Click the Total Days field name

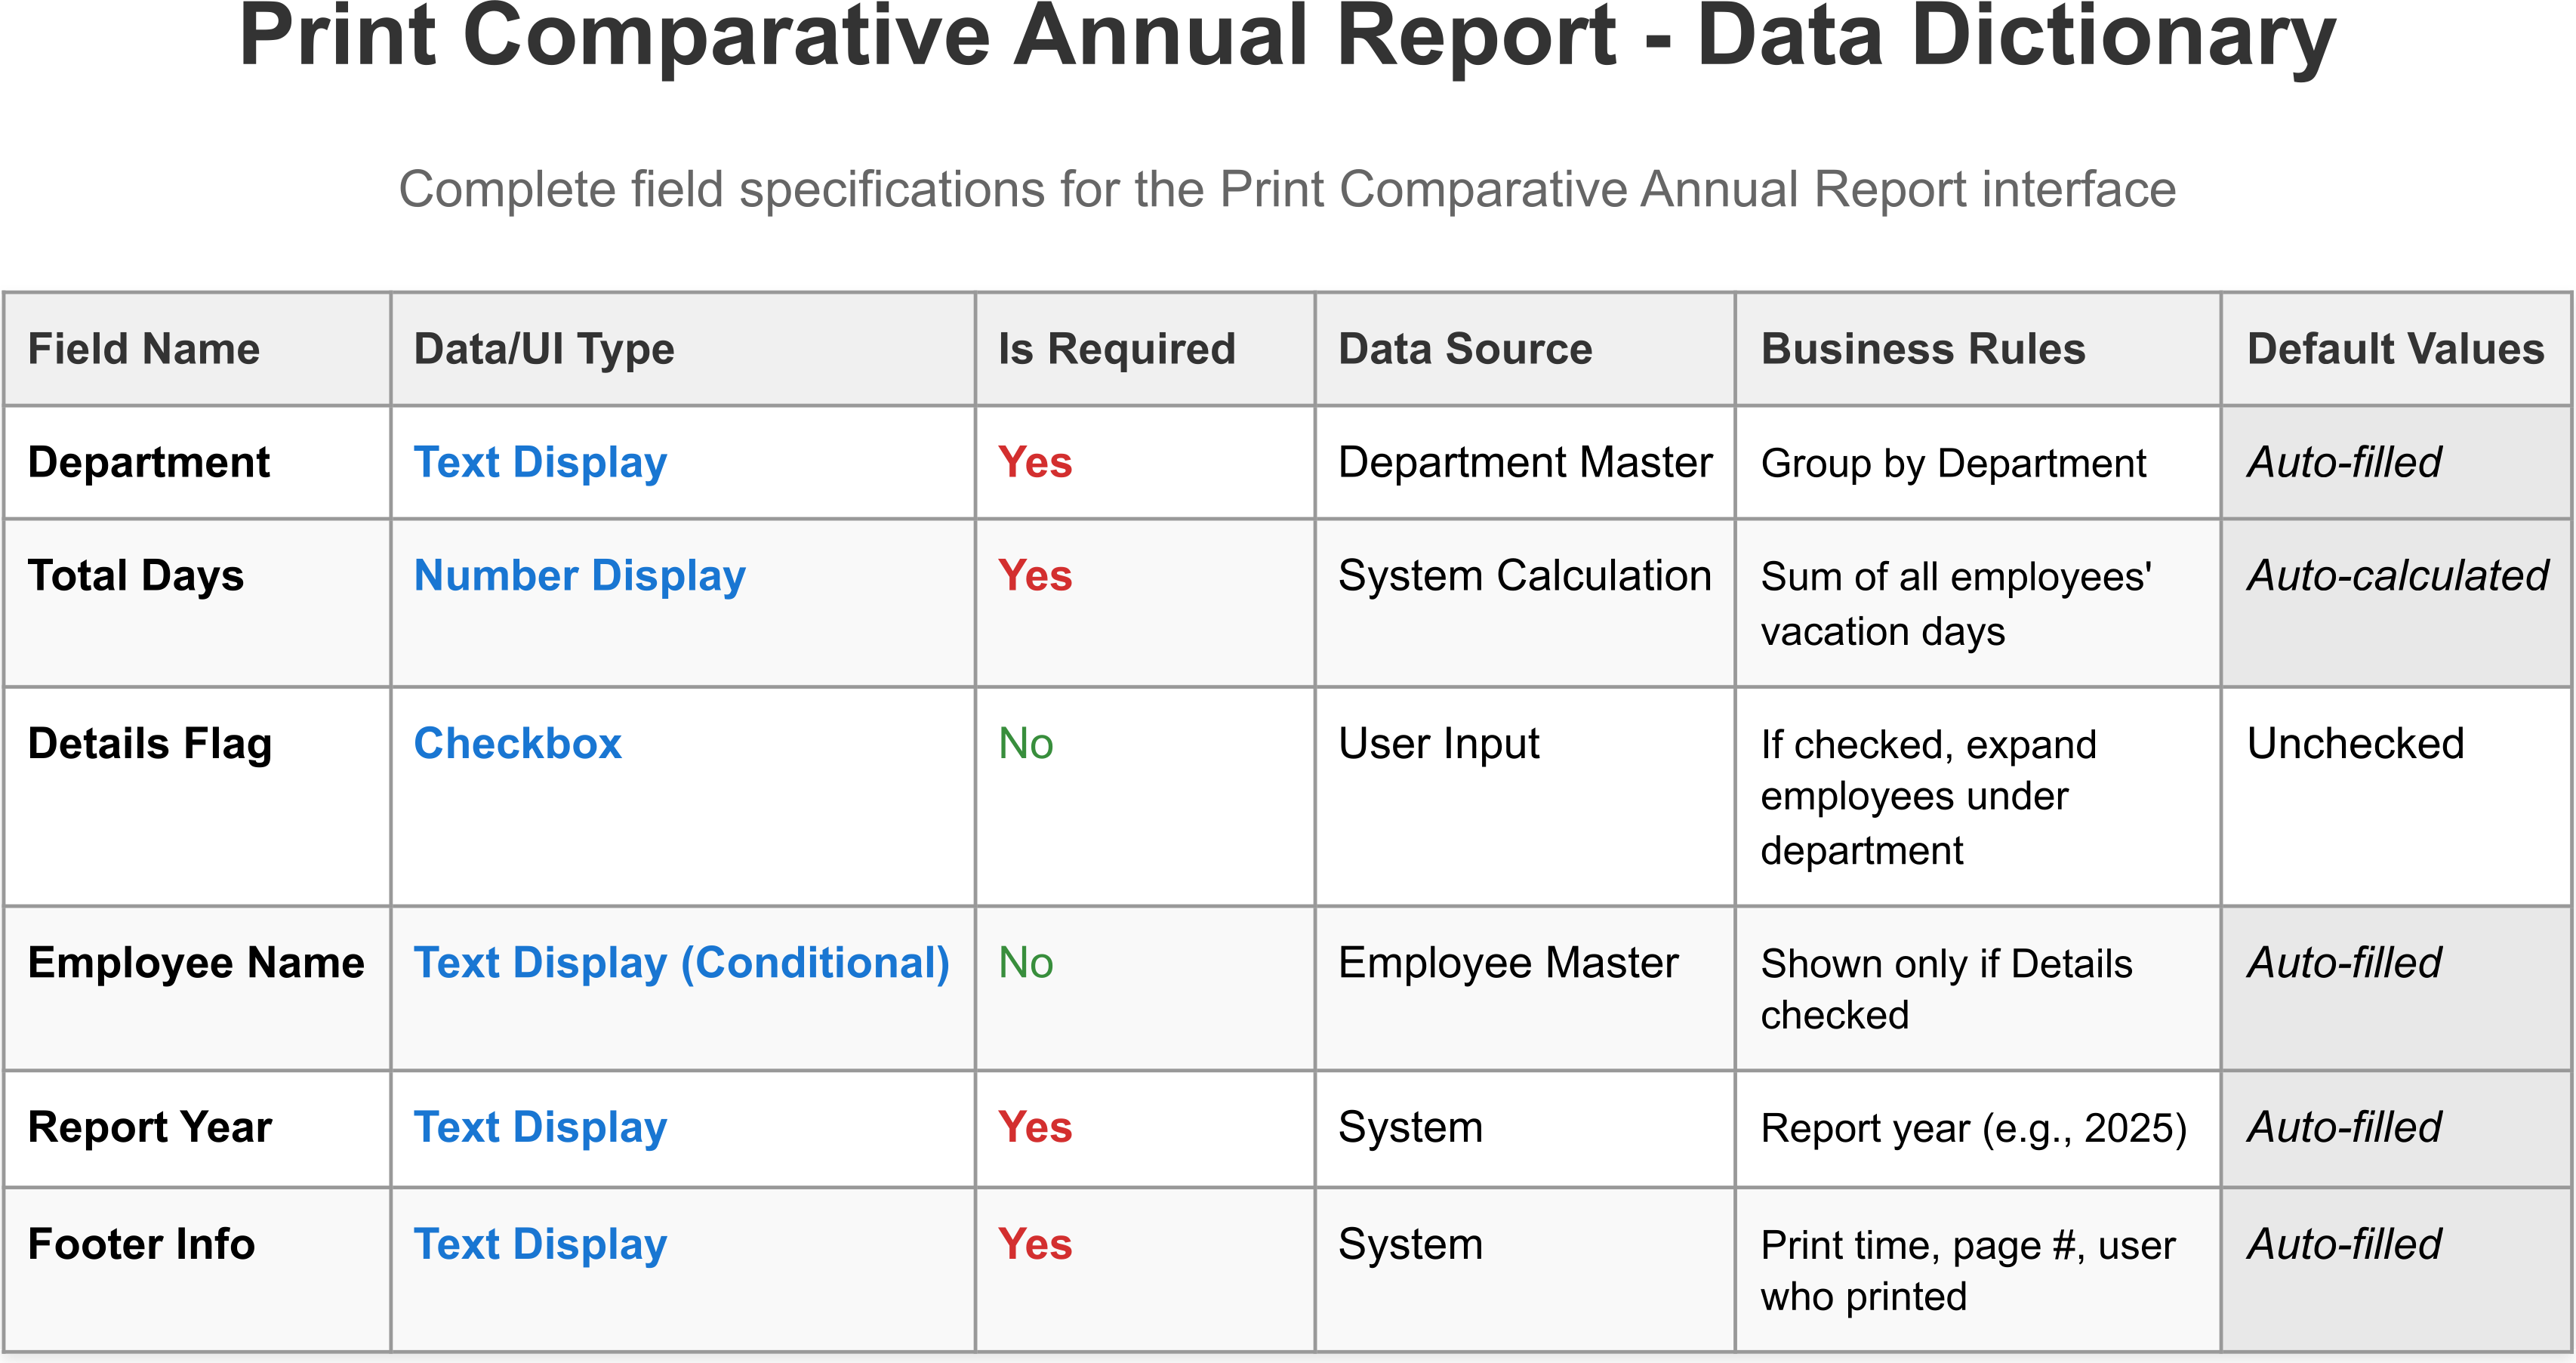[x=135, y=576]
